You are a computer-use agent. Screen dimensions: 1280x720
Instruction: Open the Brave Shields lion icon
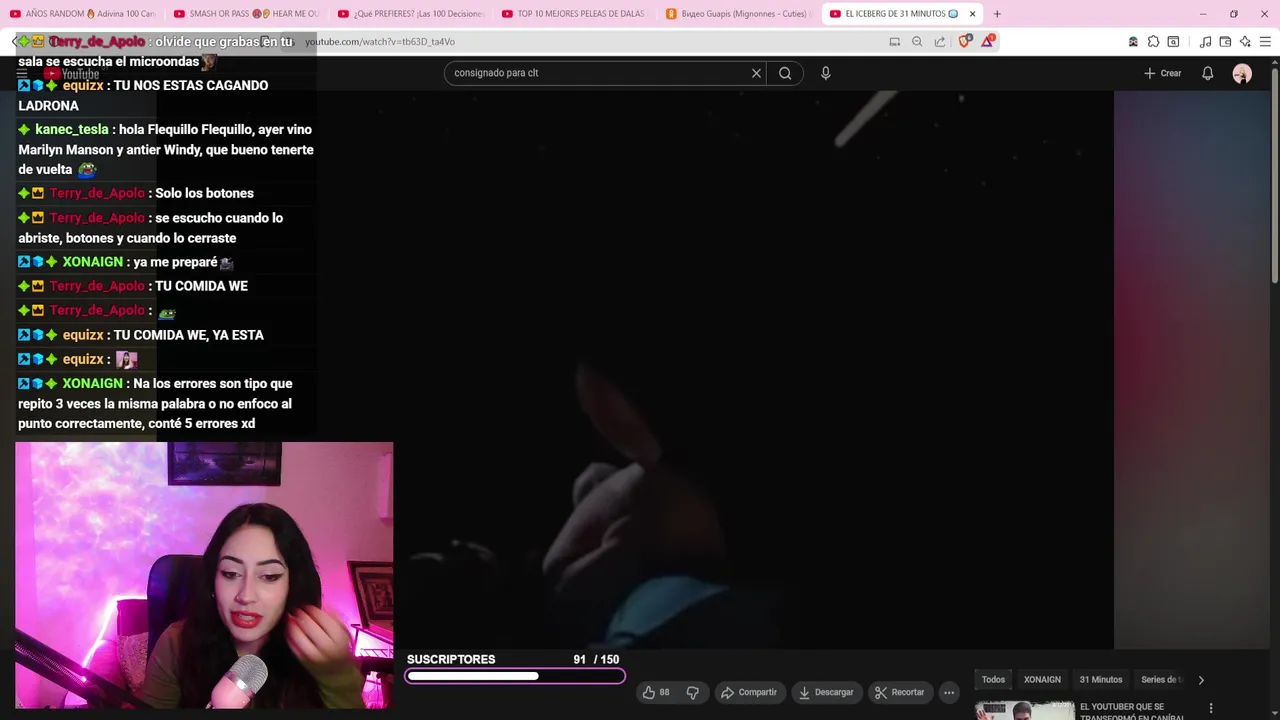964,41
